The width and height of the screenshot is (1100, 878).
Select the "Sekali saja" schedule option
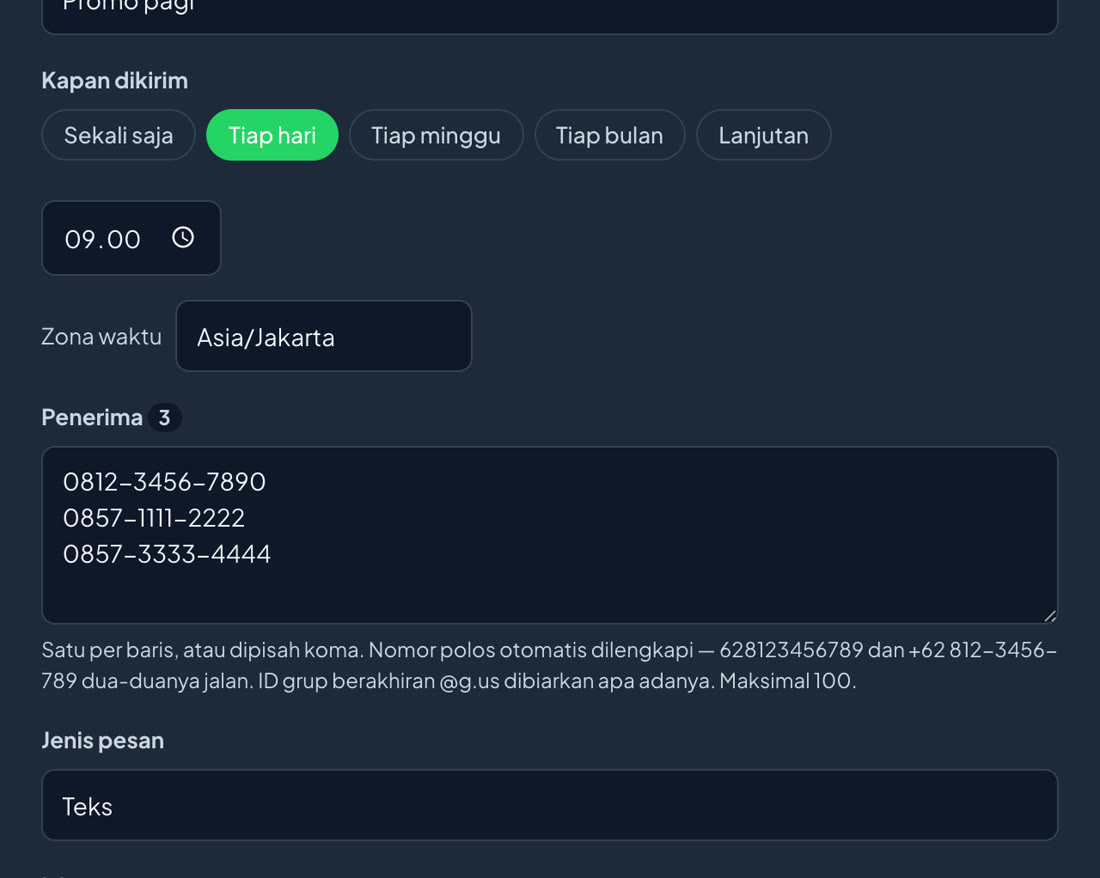click(119, 135)
